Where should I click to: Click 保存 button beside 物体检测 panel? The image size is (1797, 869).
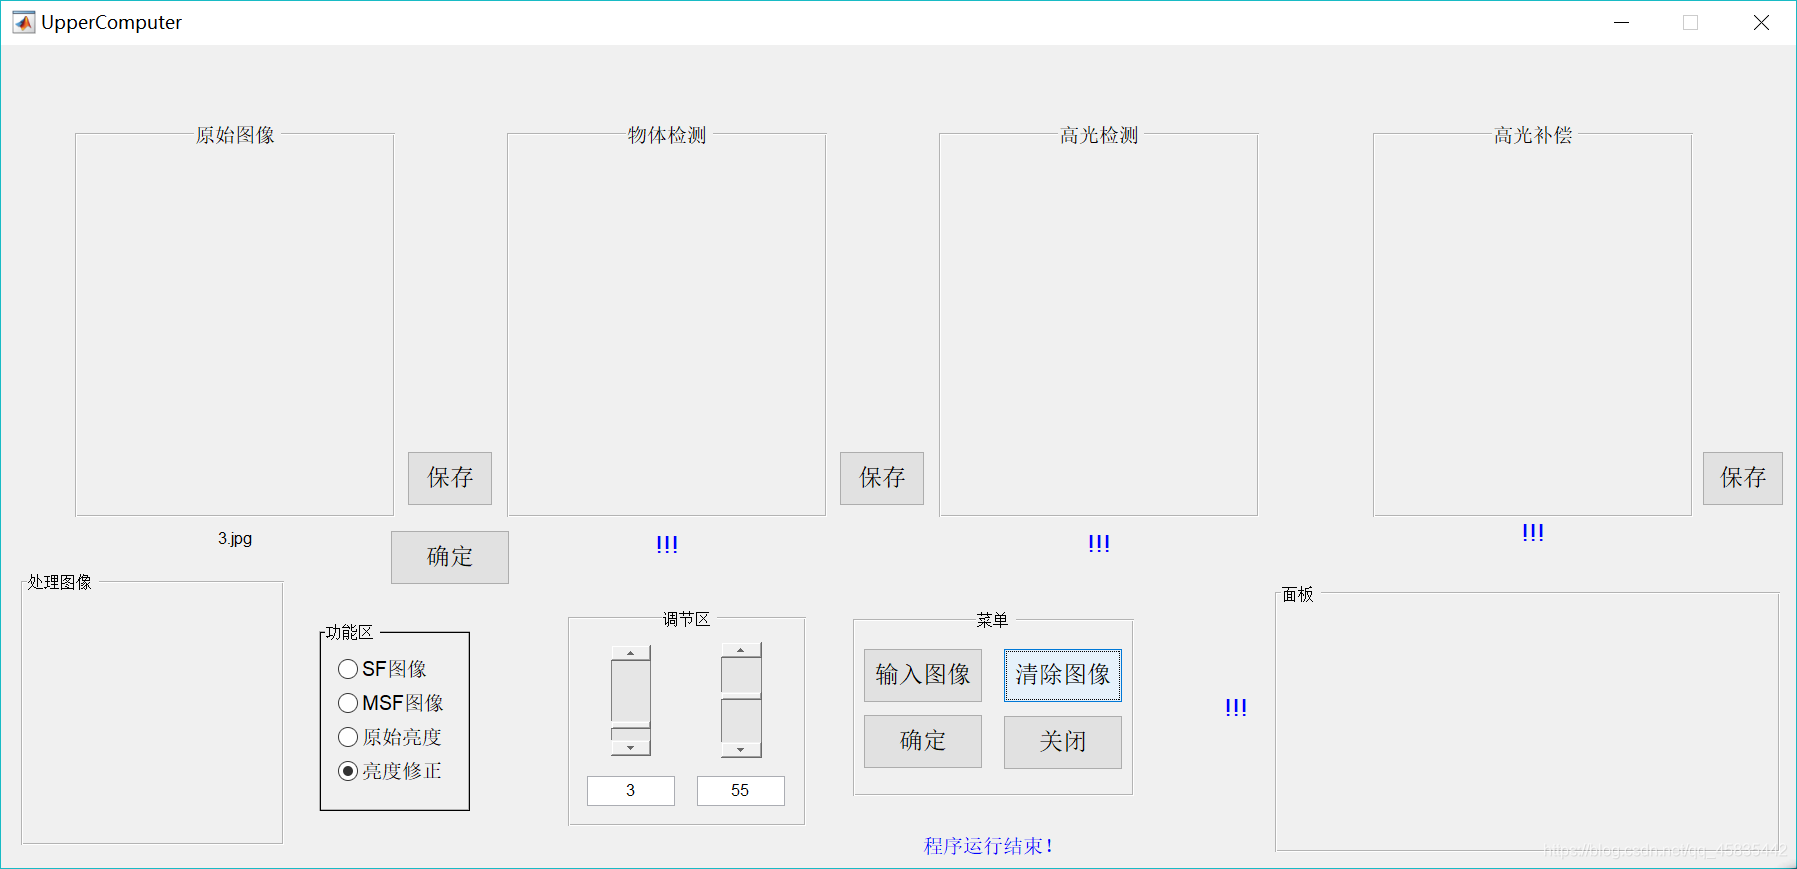pos(882,478)
